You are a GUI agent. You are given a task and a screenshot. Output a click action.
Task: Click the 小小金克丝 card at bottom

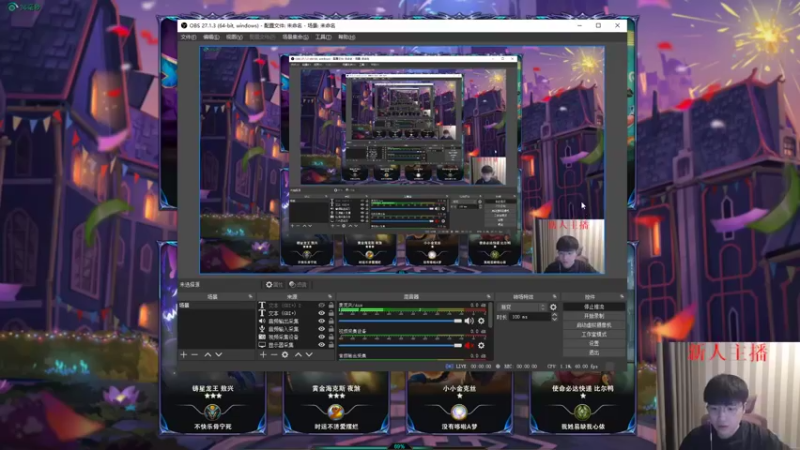coord(460,403)
